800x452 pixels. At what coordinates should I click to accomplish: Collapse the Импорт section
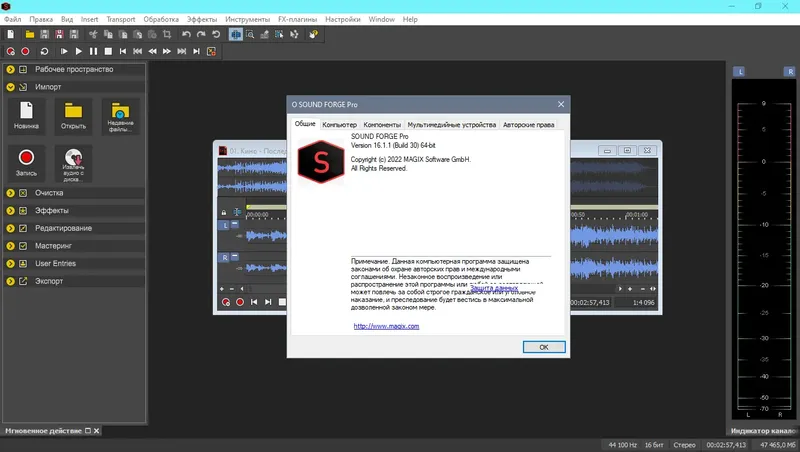[x=10, y=87]
